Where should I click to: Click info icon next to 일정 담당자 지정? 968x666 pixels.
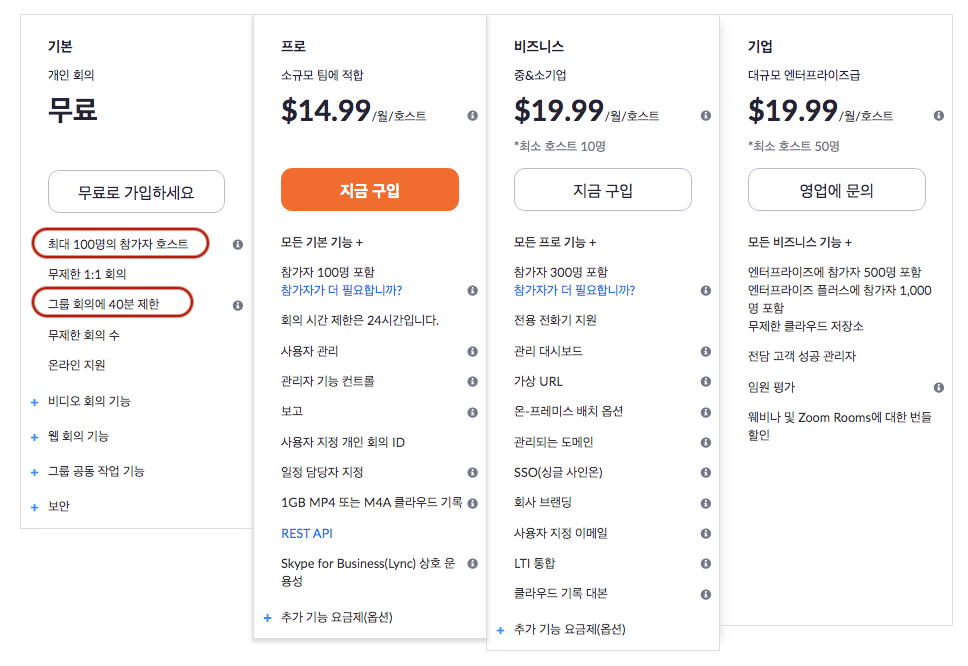(x=472, y=472)
